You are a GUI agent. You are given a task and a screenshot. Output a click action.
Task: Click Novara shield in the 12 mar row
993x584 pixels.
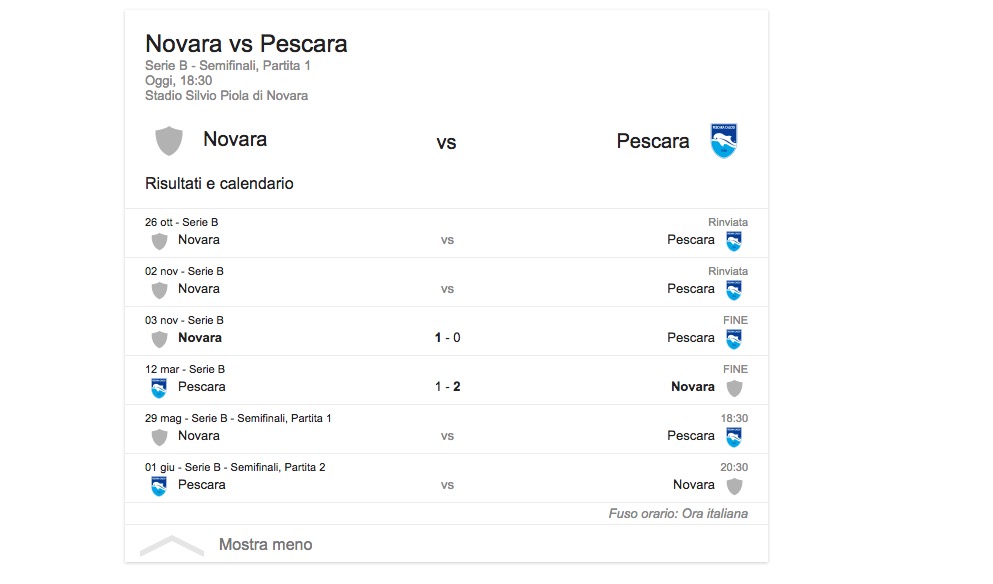click(x=734, y=388)
